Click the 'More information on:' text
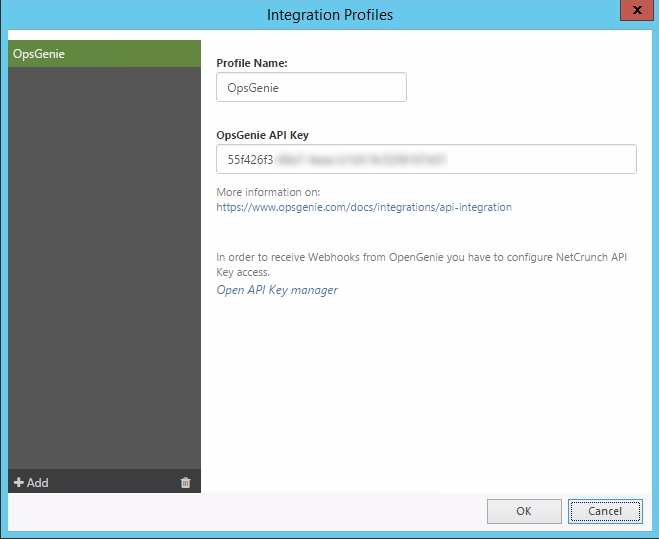 click(268, 192)
